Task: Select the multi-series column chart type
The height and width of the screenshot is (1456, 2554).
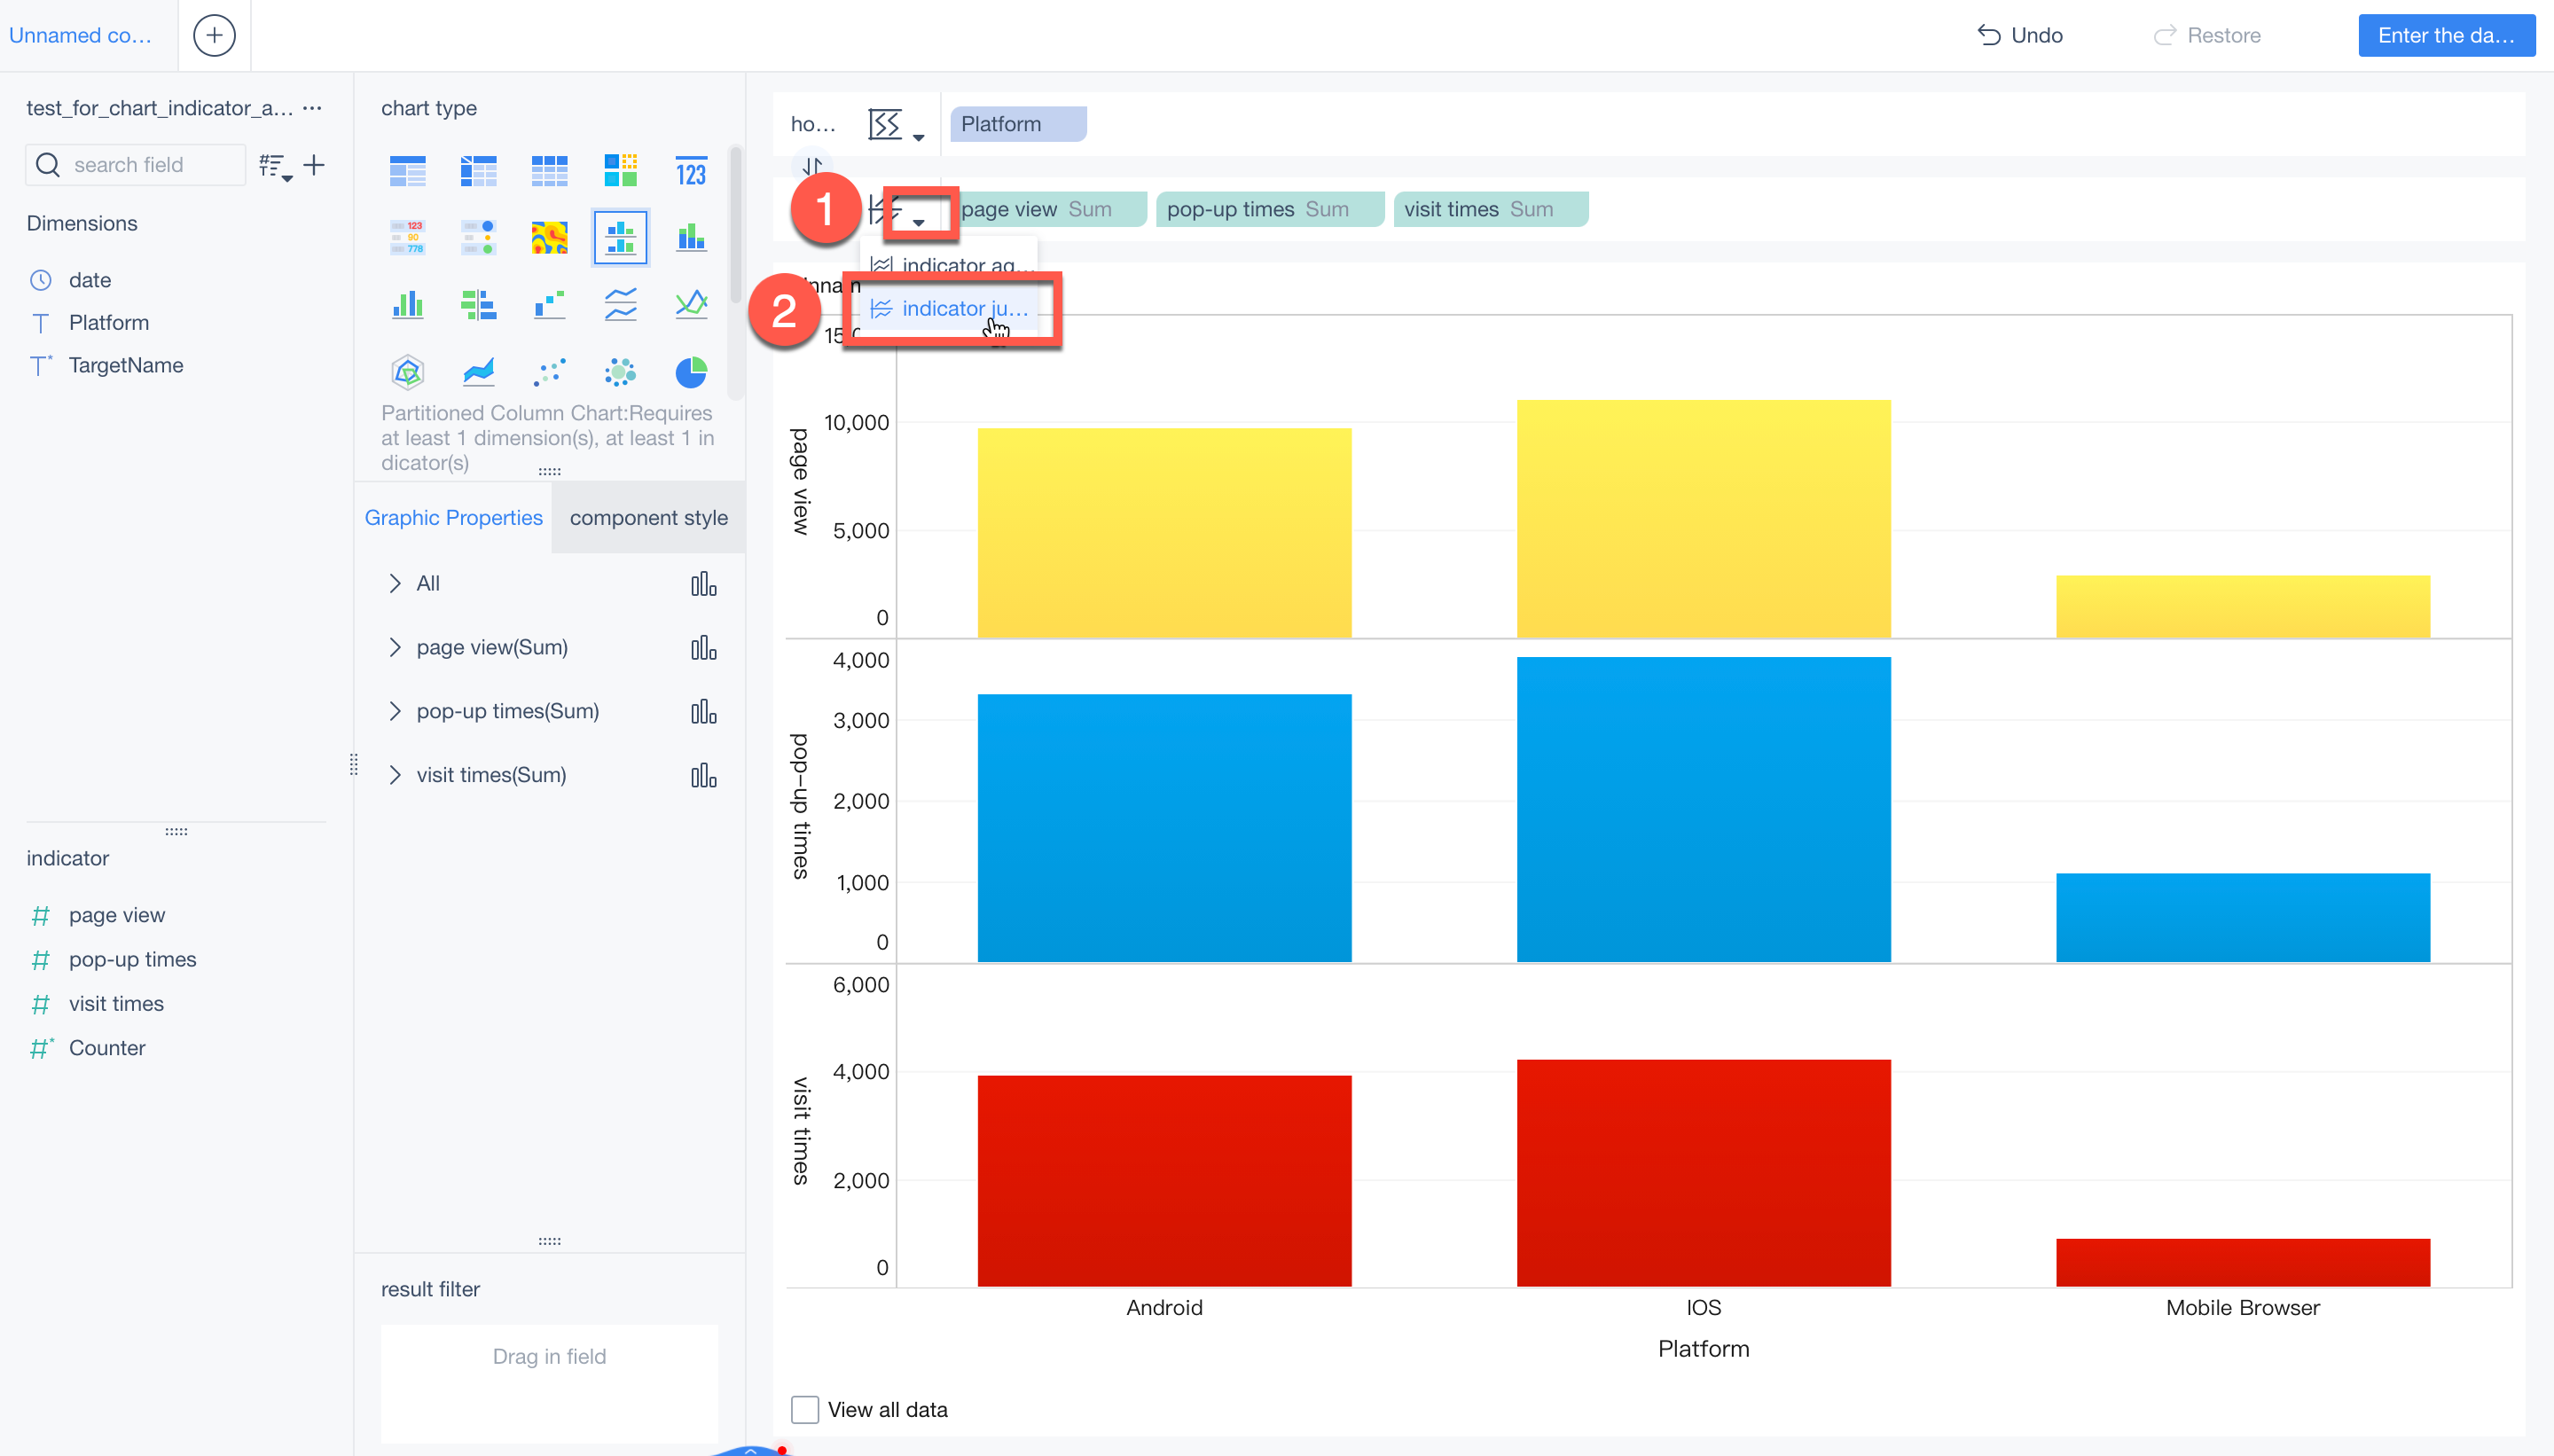Action: pos(407,304)
